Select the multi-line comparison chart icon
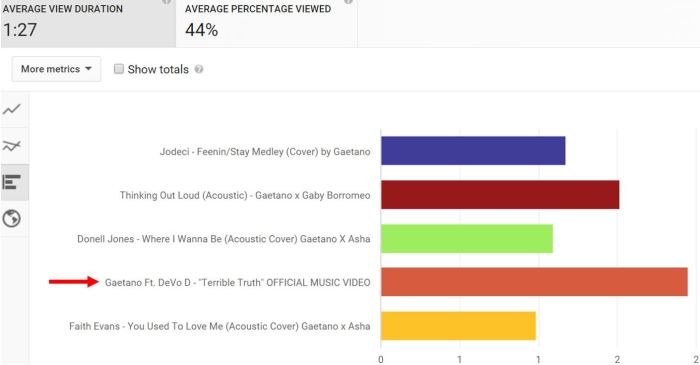The image size is (700, 365). (x=12, y=145)
